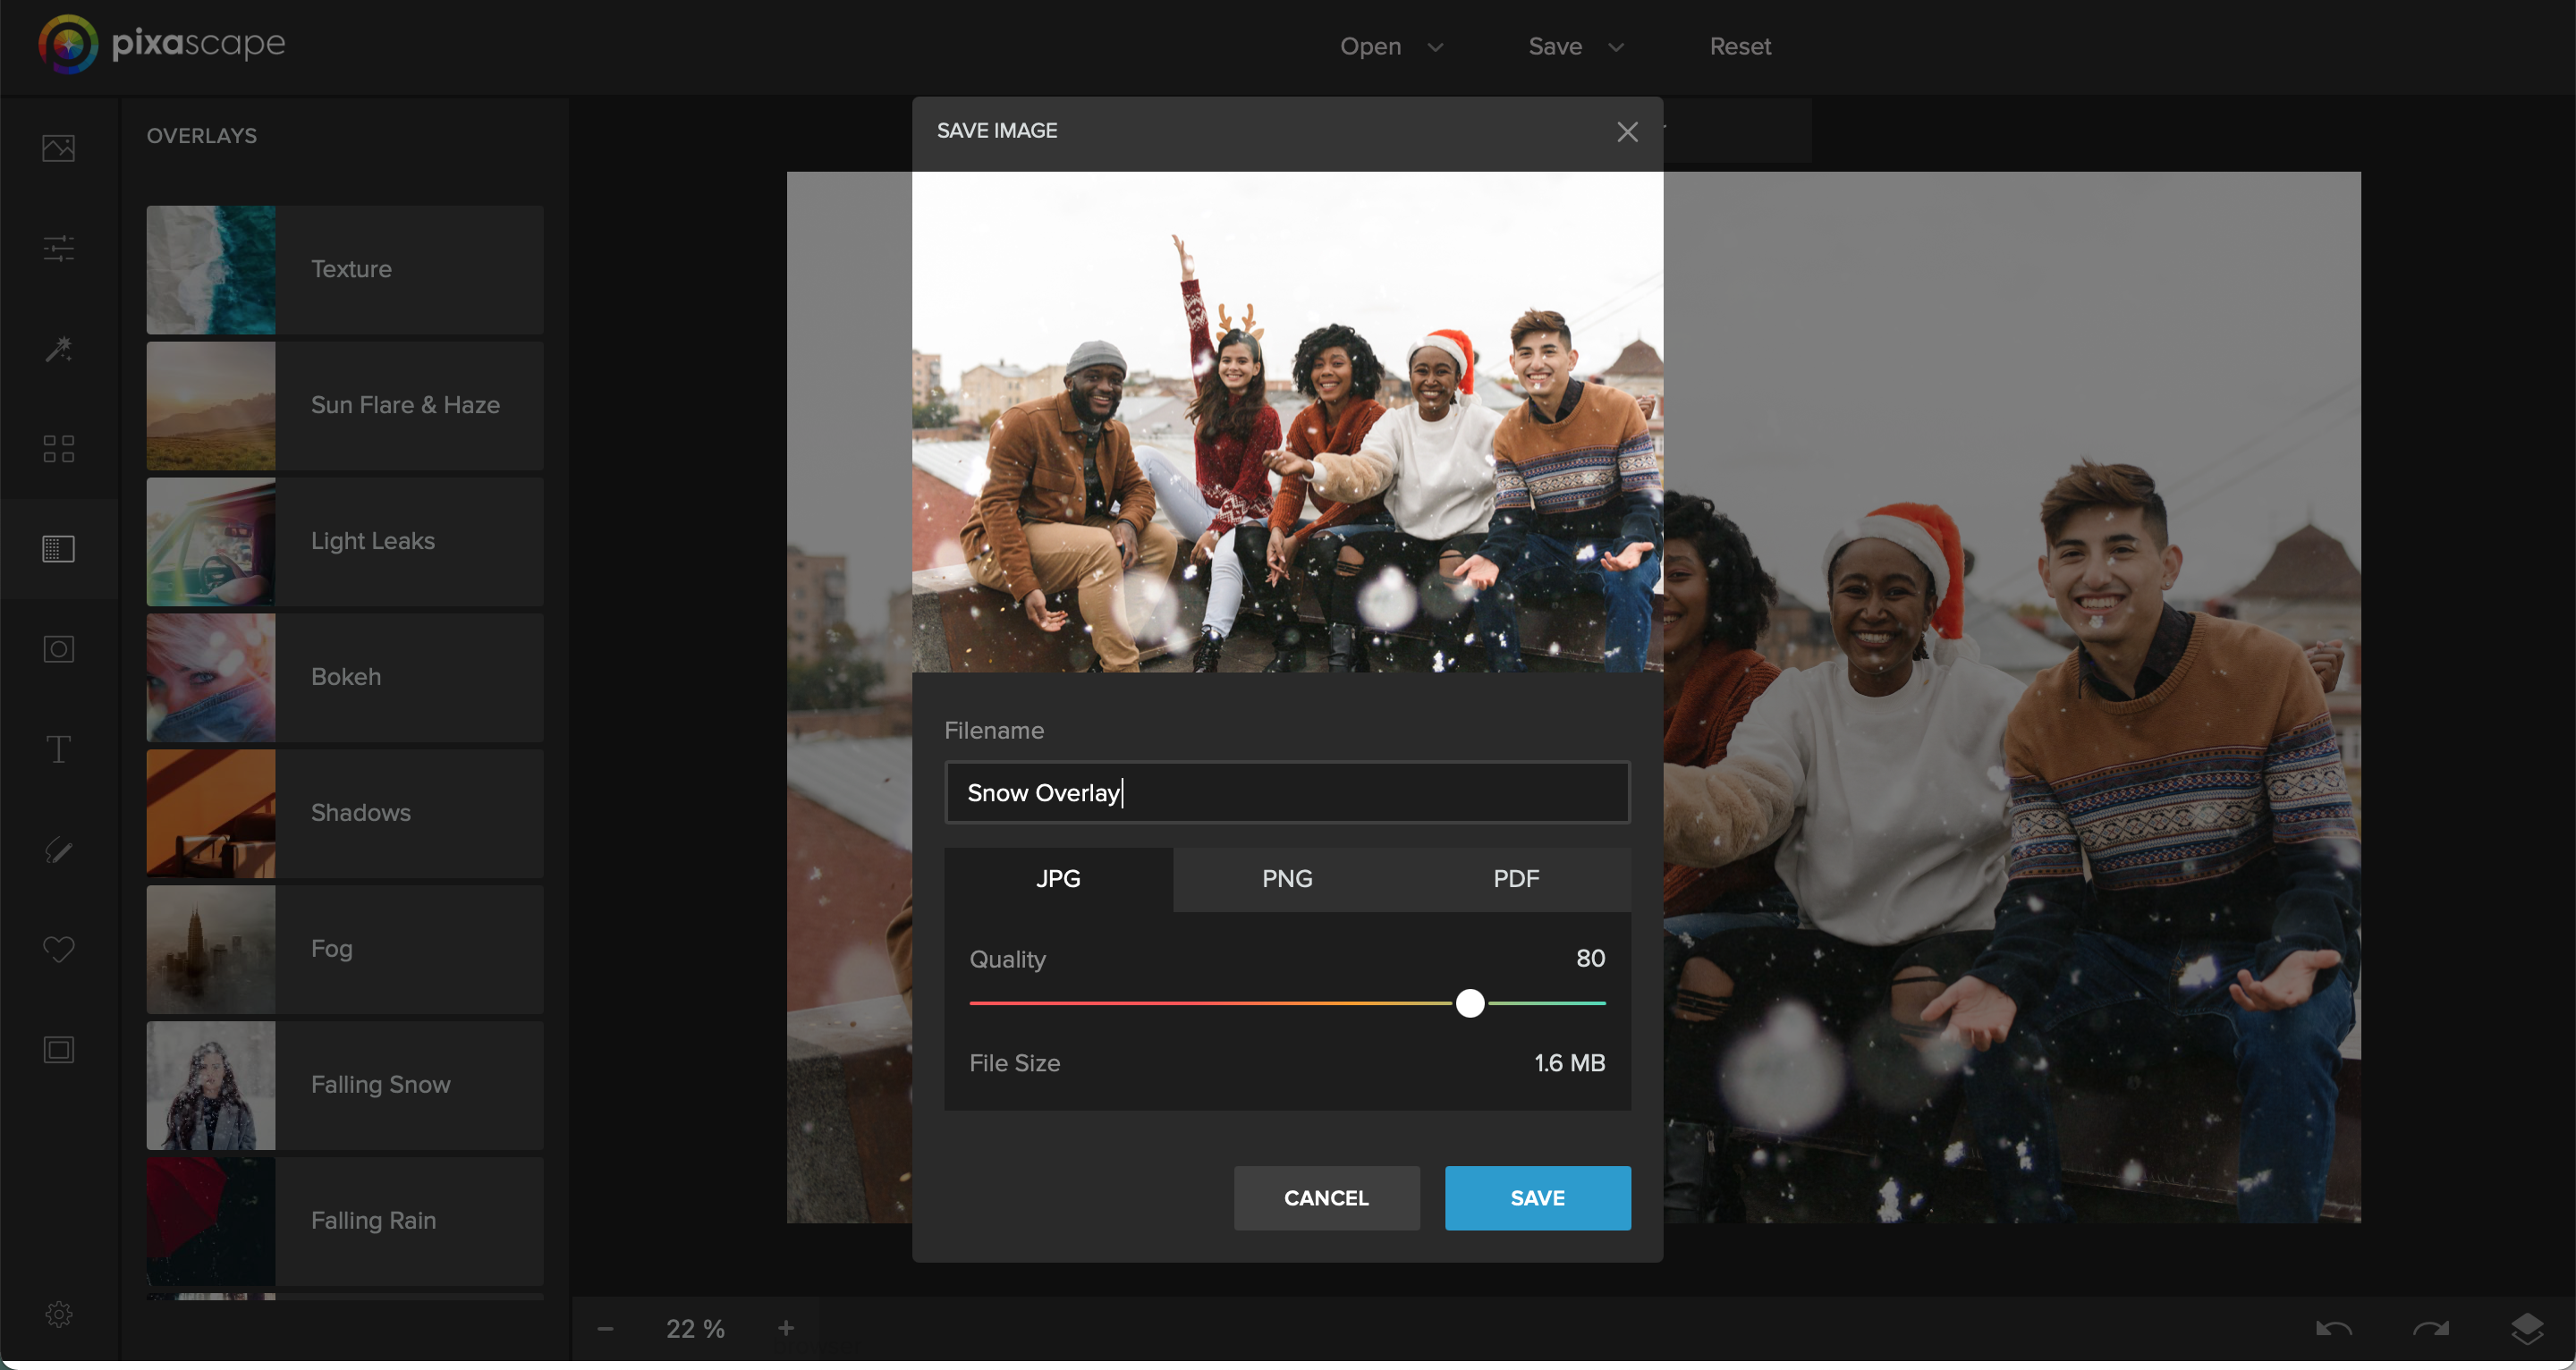This screenshot has width=2576, height=1370.
Task: Zoom out with the minus icon
Action: tap(605, 1328)
